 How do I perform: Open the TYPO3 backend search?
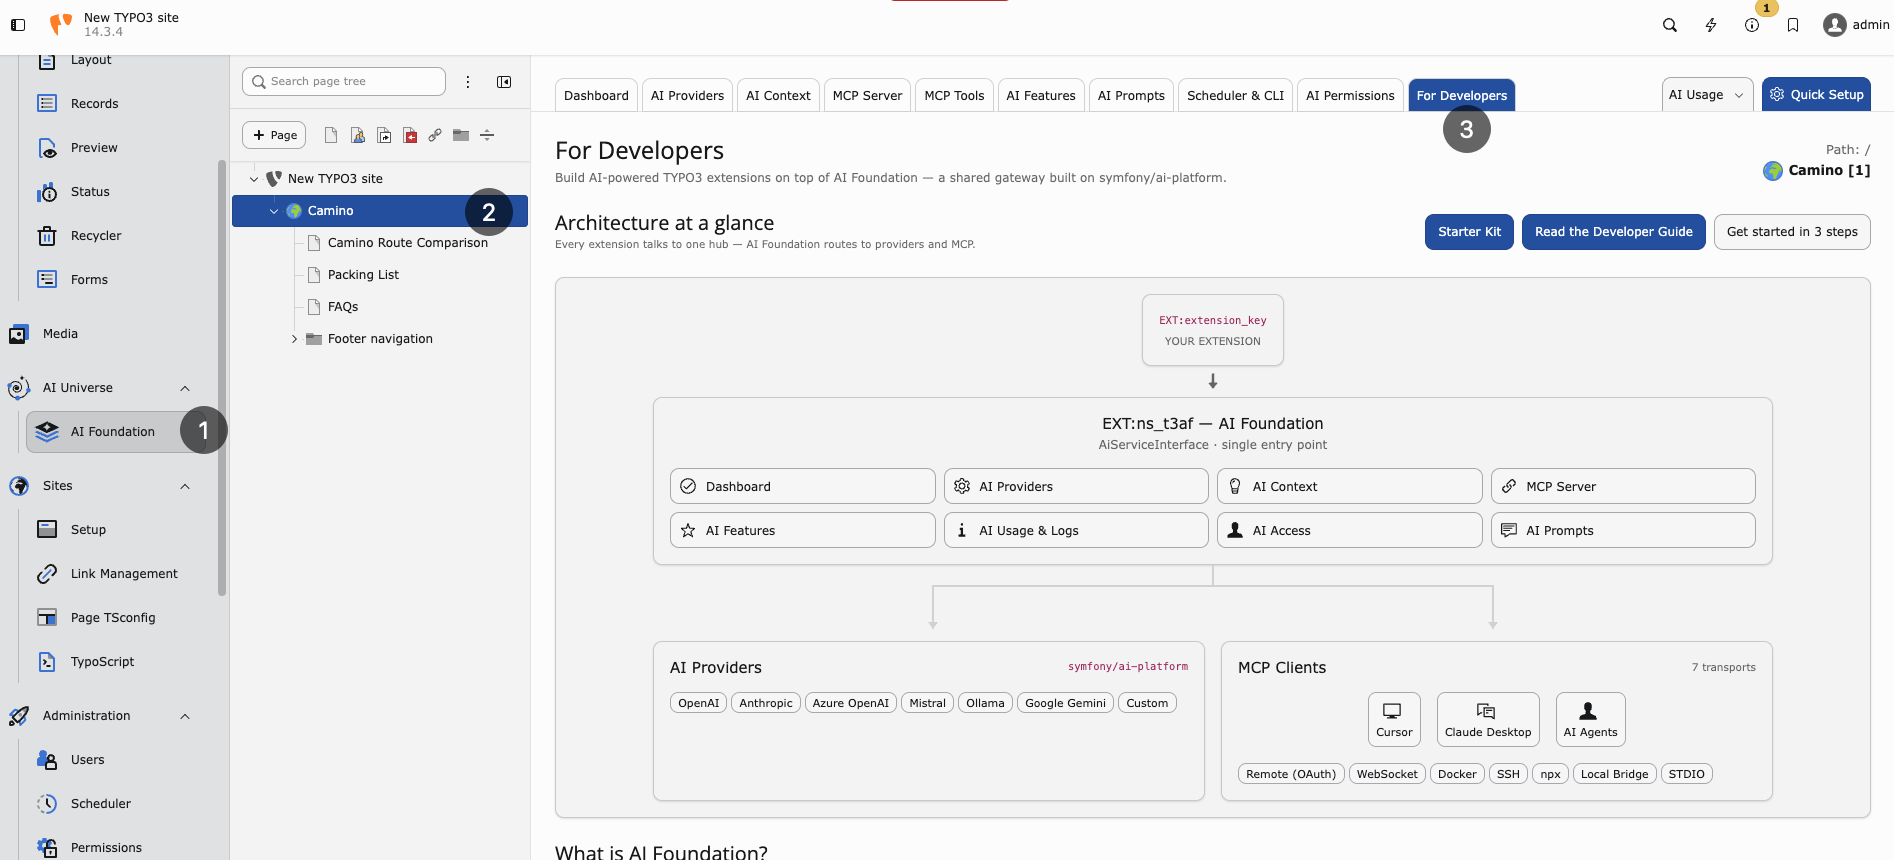(x=1670, y=25)
